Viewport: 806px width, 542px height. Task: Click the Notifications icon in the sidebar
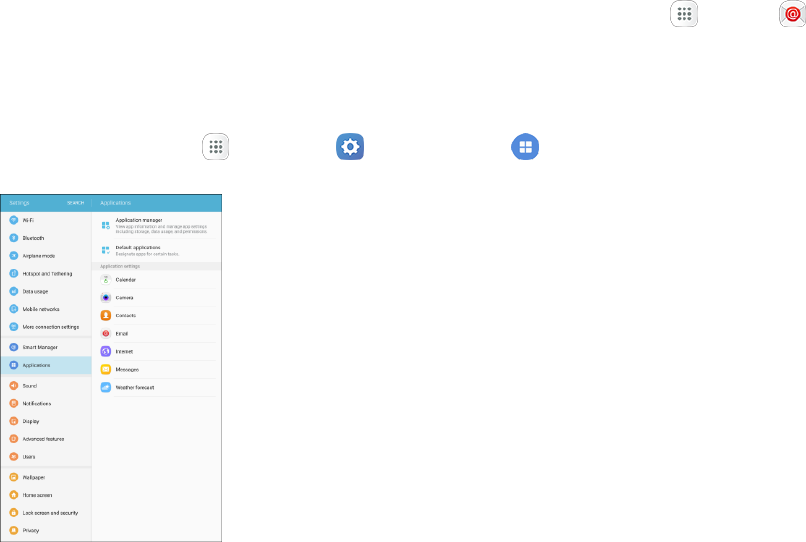[14, 403]
